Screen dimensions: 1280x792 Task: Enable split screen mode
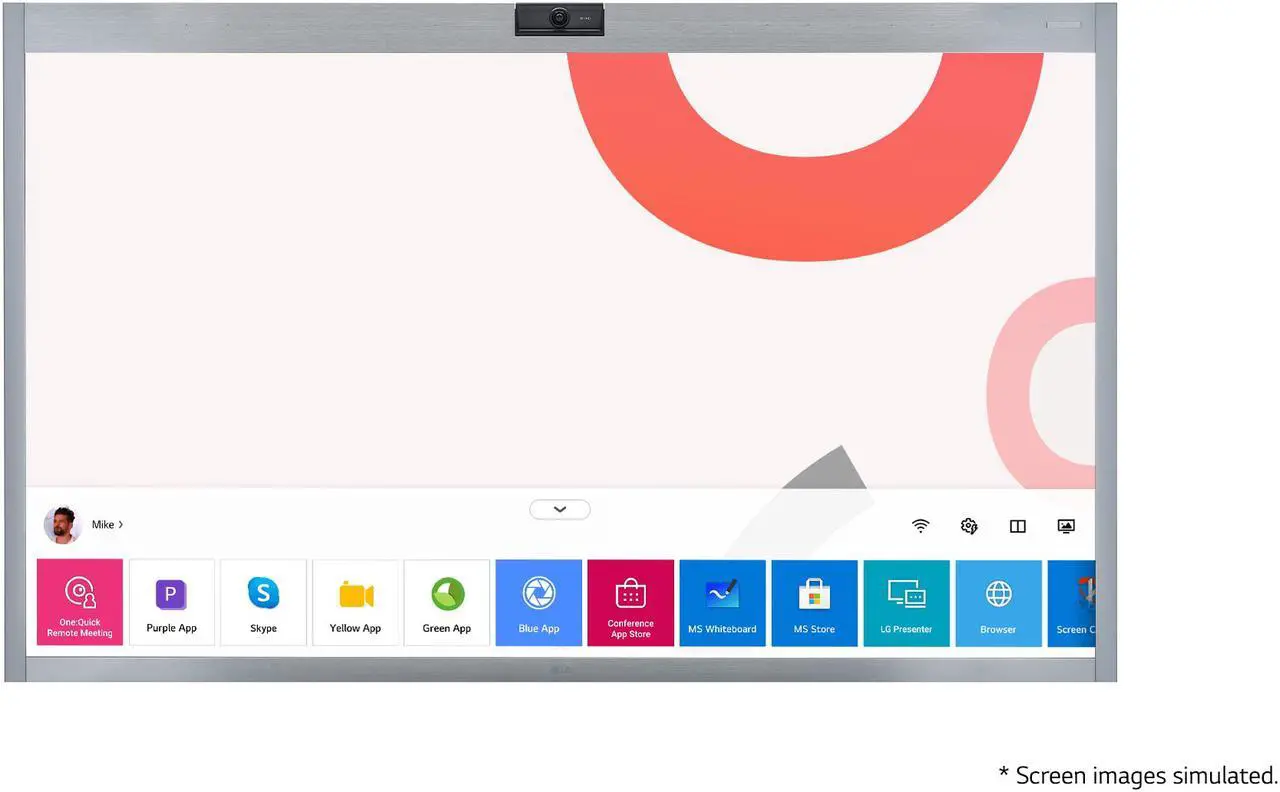(x=1017, y=525)
